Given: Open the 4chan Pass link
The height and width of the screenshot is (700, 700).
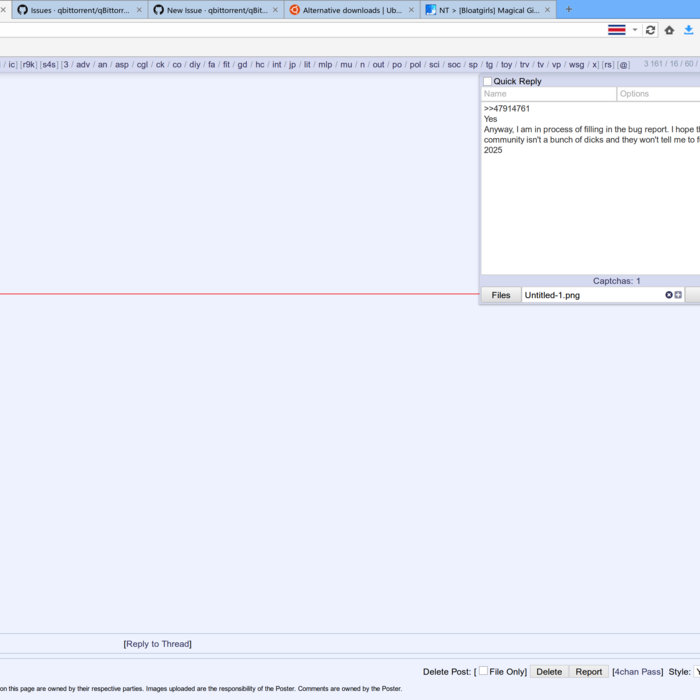Looking at the screenshot, I should [637, 672].
